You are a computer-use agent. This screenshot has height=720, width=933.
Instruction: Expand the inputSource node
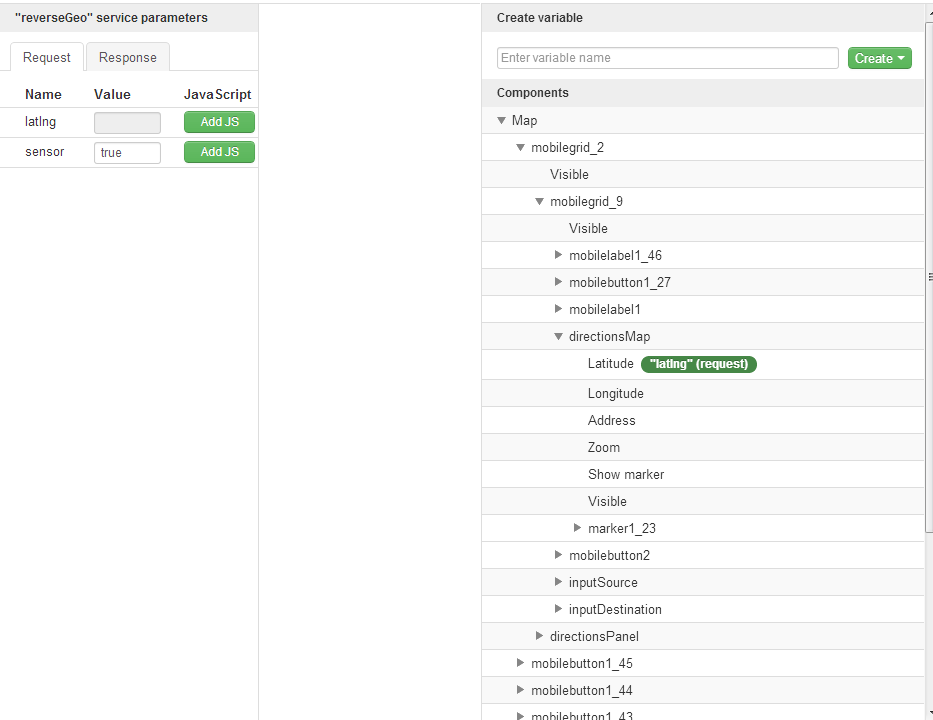click(558, 582)
